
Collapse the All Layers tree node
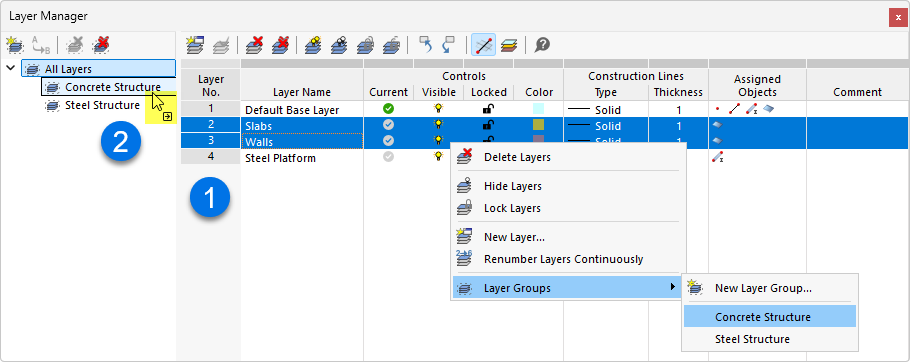[x=10, y=68]
